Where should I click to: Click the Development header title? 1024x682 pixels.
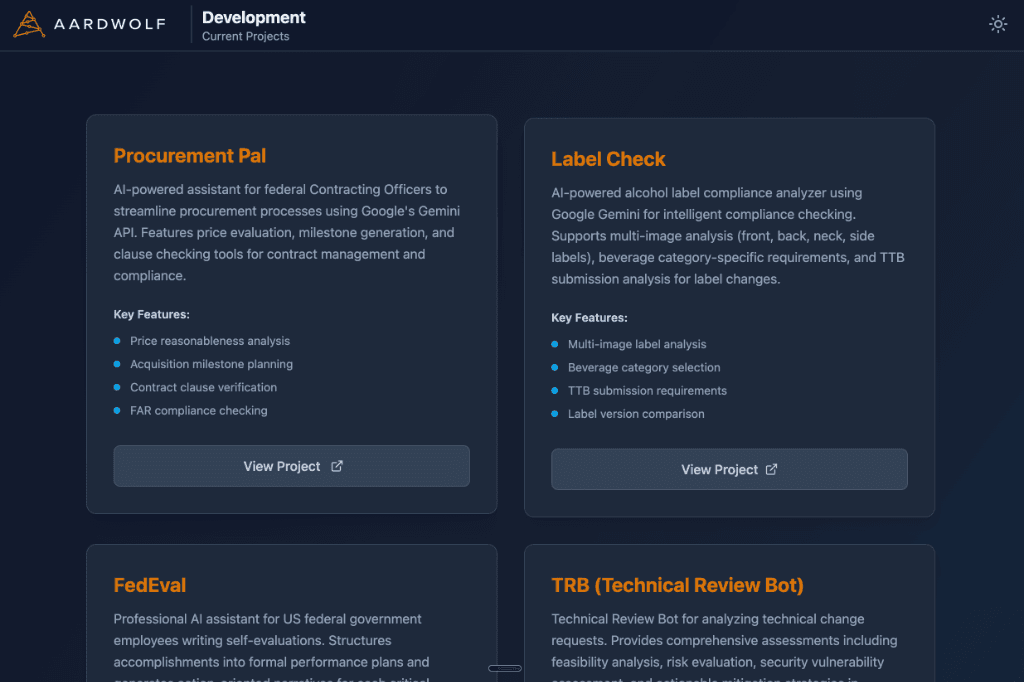[x=253, y=17]
